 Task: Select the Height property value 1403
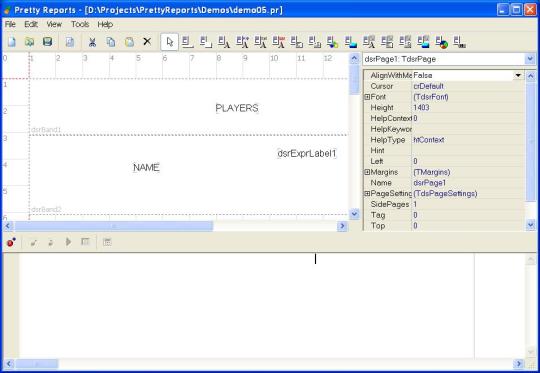pyautogui.click(x=468, y=107)
